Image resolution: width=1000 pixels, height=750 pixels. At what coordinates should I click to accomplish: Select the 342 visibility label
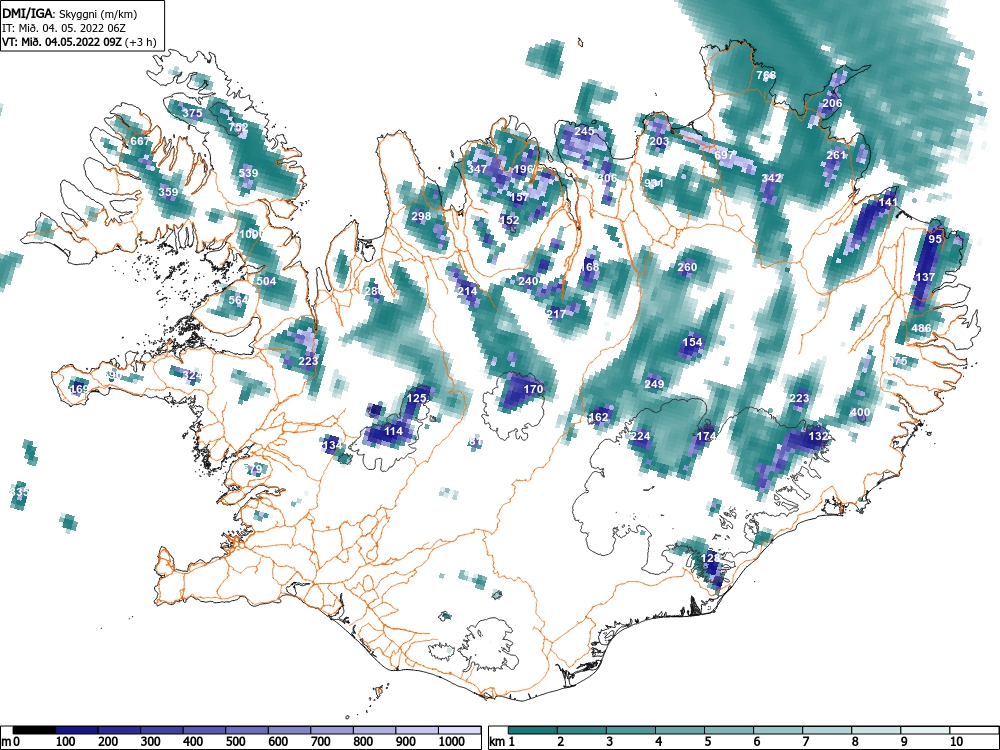[x=771, y=178]
